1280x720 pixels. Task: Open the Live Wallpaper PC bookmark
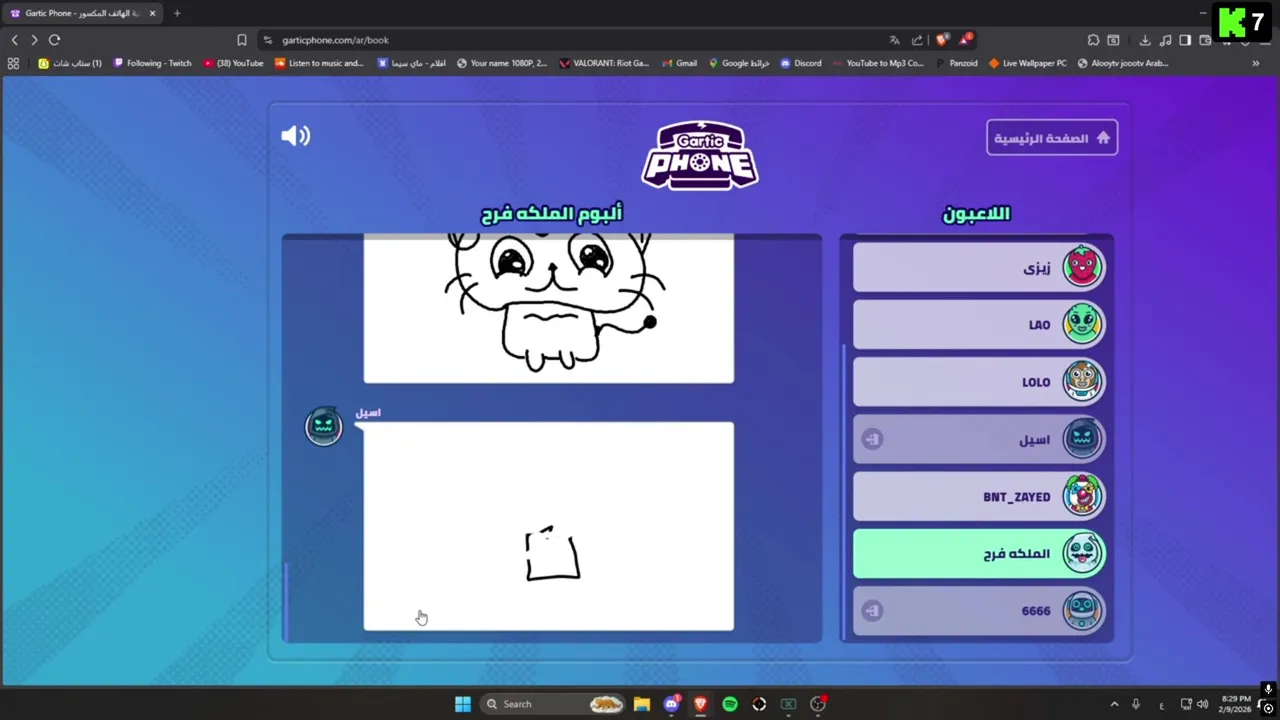click(x=1027, y=63)
